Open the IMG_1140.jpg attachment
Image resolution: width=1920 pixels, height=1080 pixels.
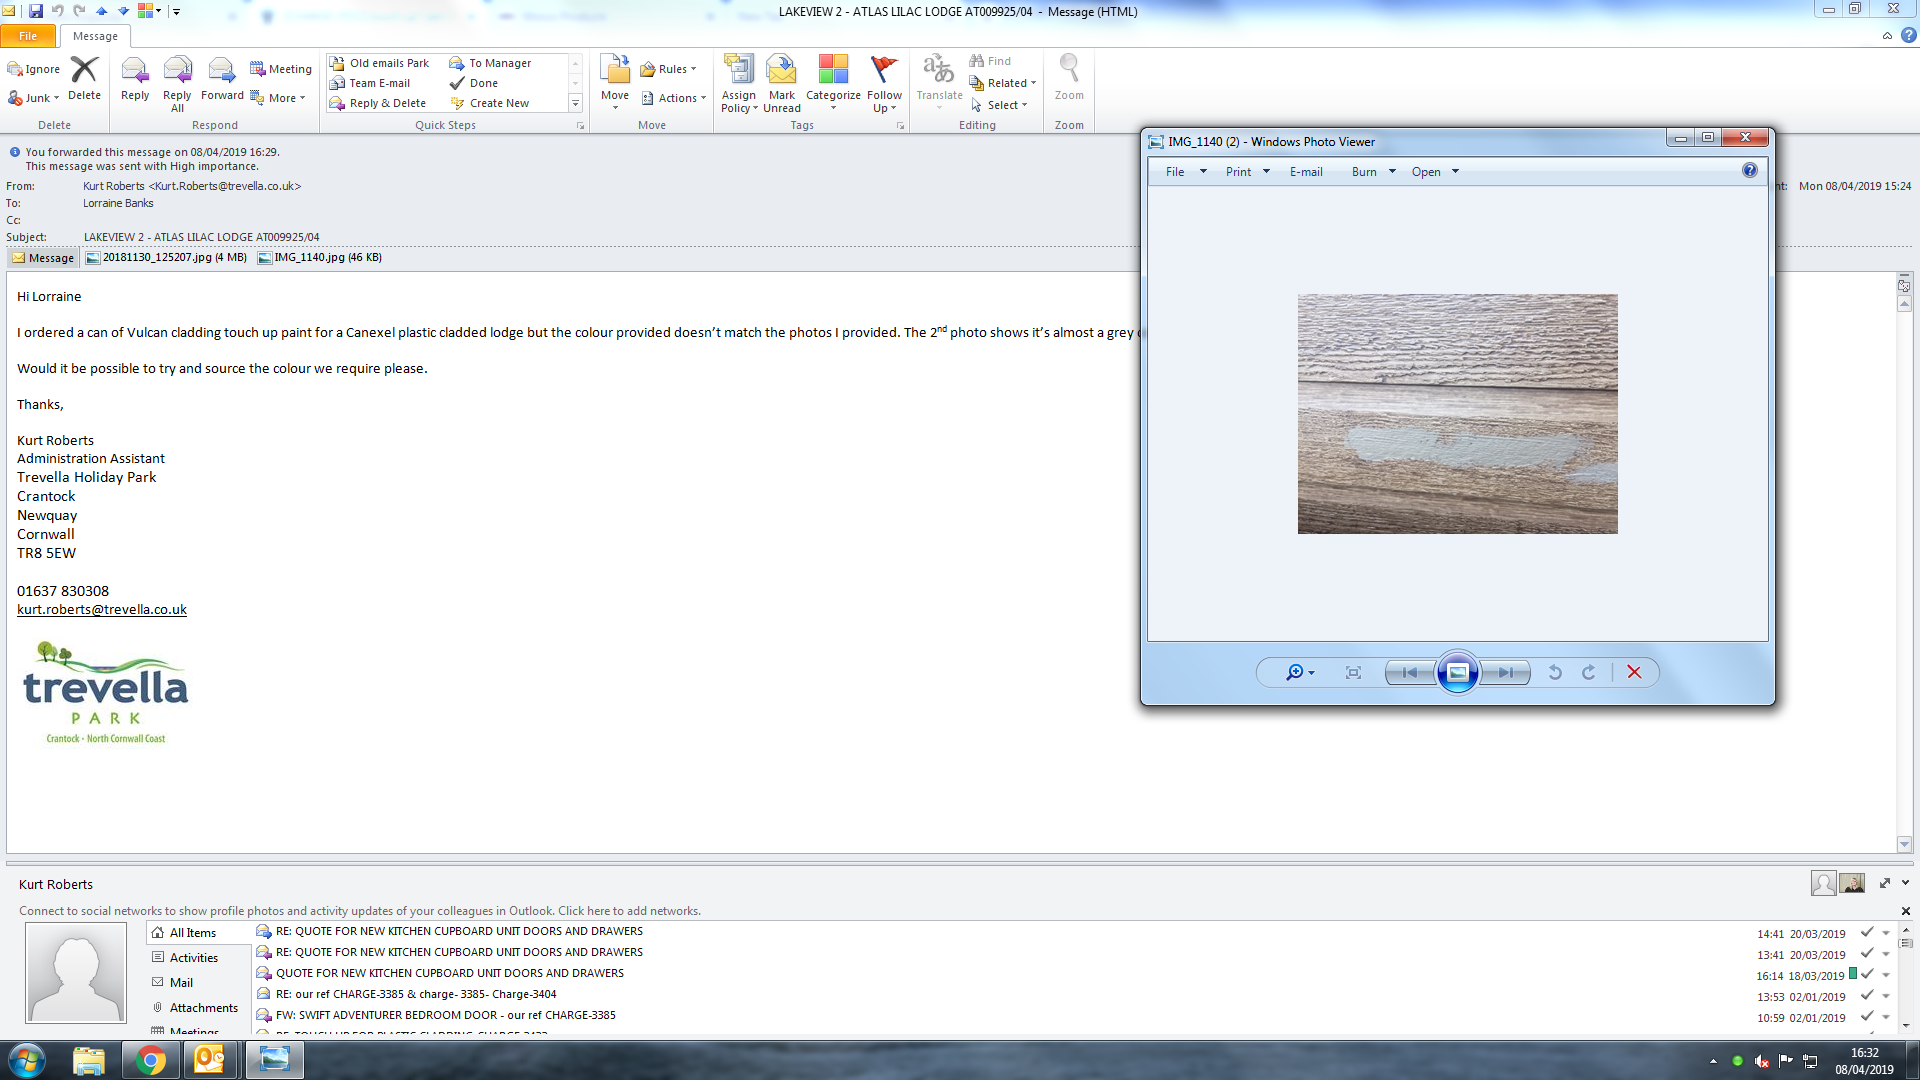319,258
